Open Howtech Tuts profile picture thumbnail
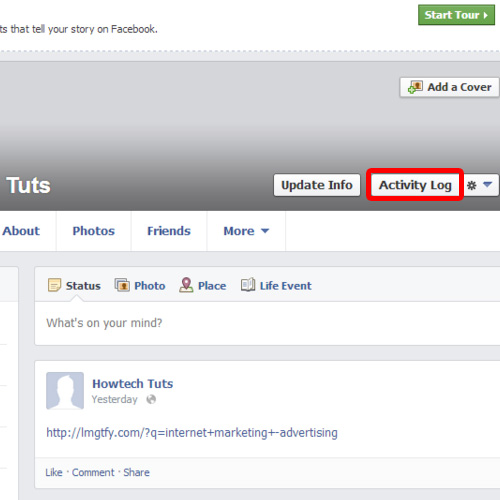500x500 pixels. tap(65, 391)
